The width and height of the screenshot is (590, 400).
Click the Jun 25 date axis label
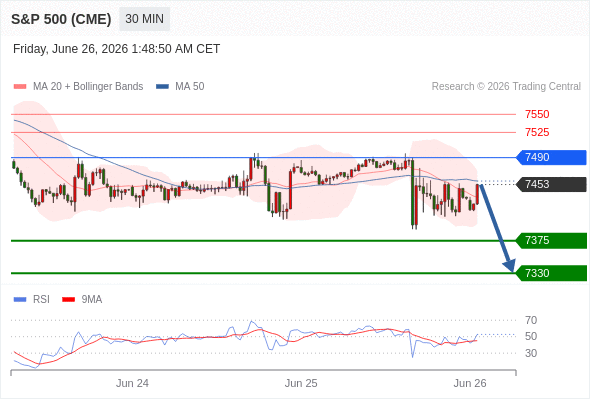click(x=301, y=383)
